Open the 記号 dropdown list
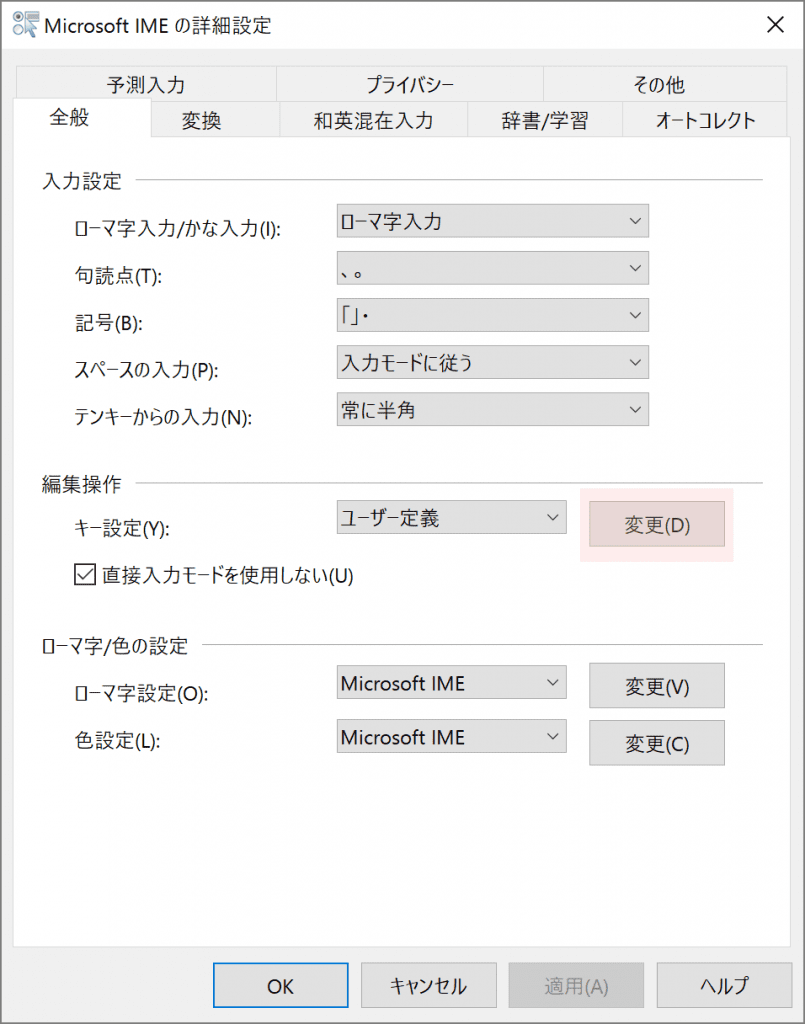 [493, 315]
